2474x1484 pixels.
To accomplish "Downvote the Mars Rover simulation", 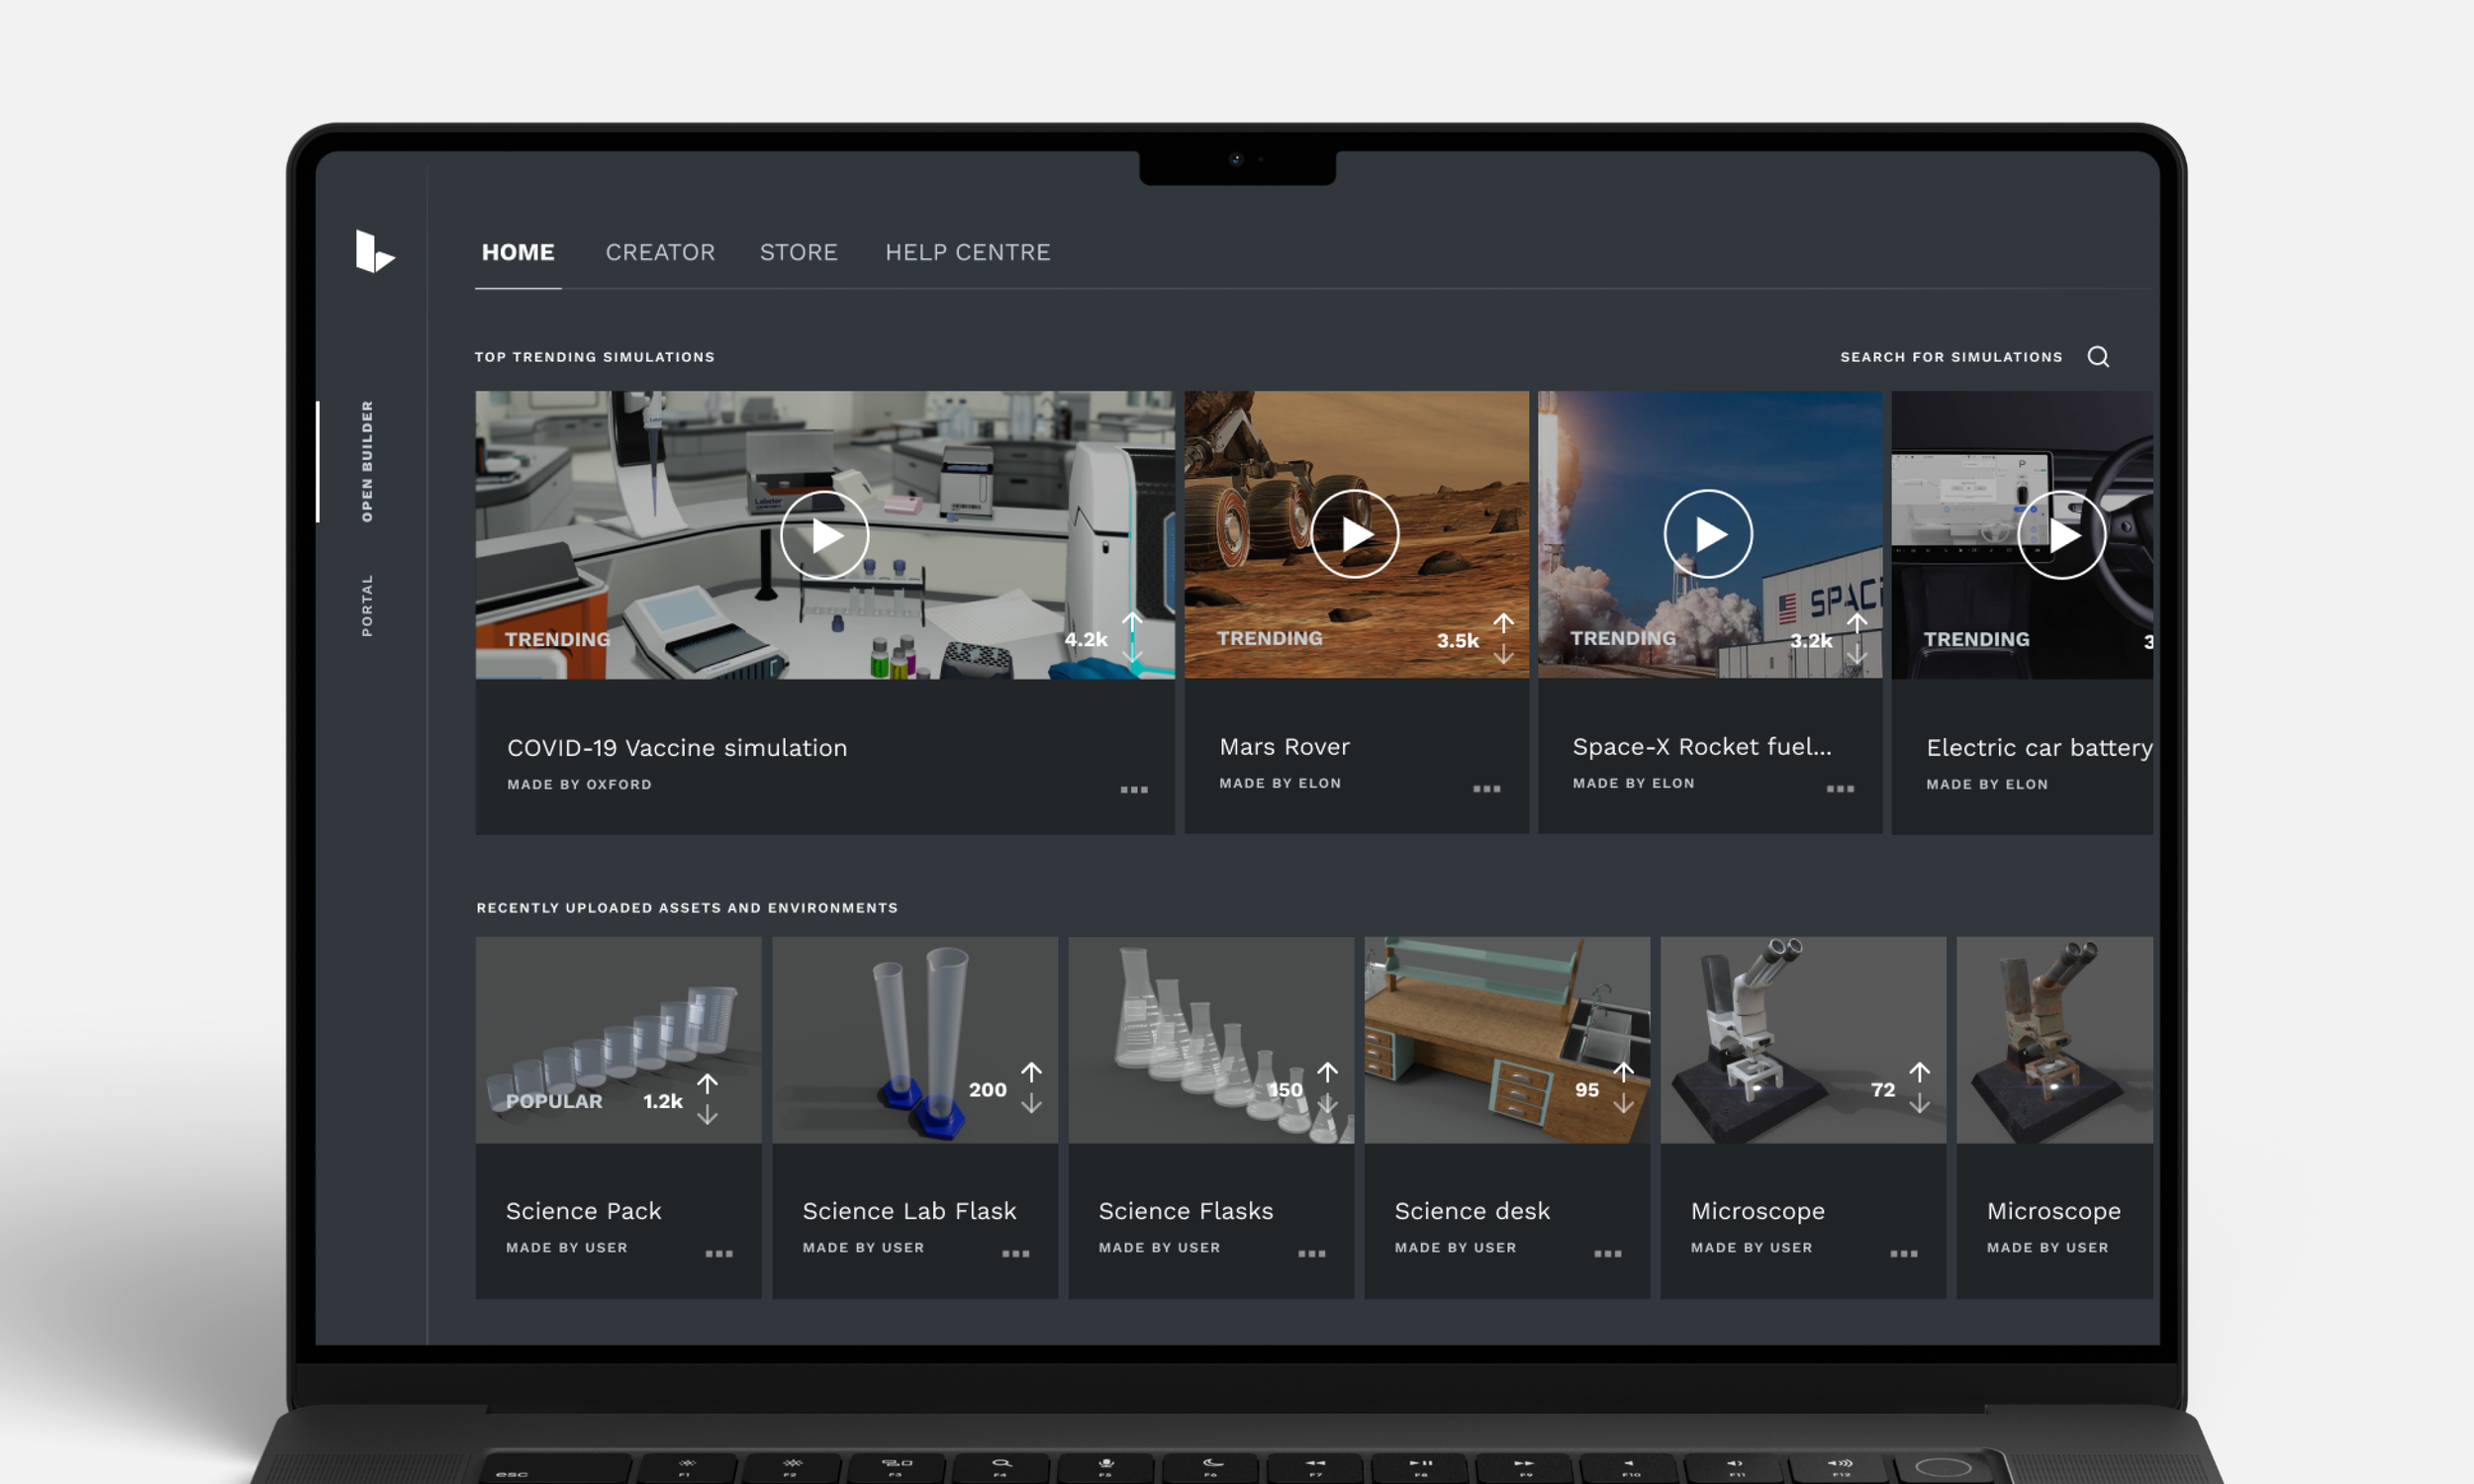I will 1503,654.
